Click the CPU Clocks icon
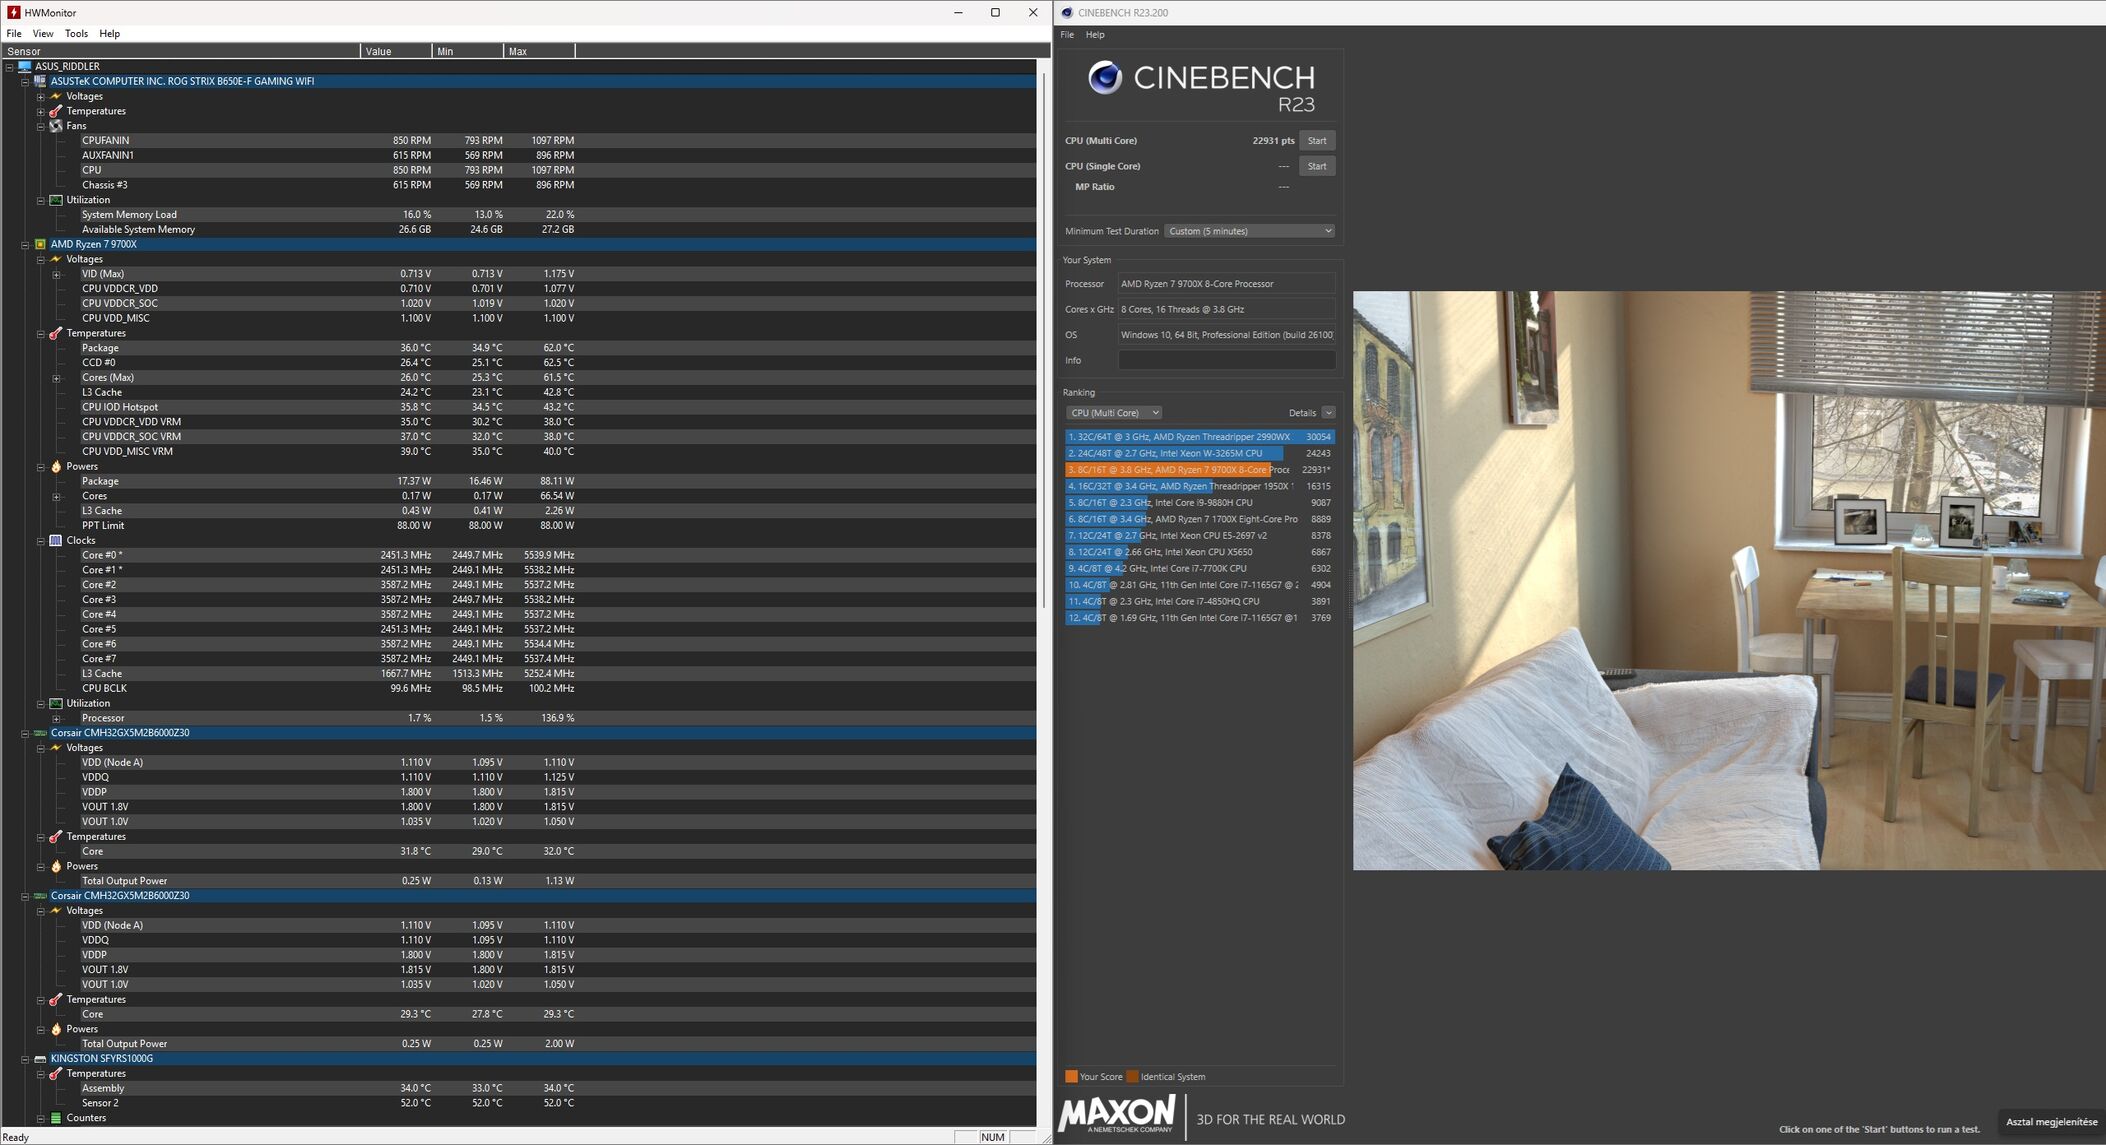 click(x=56, y=540)
